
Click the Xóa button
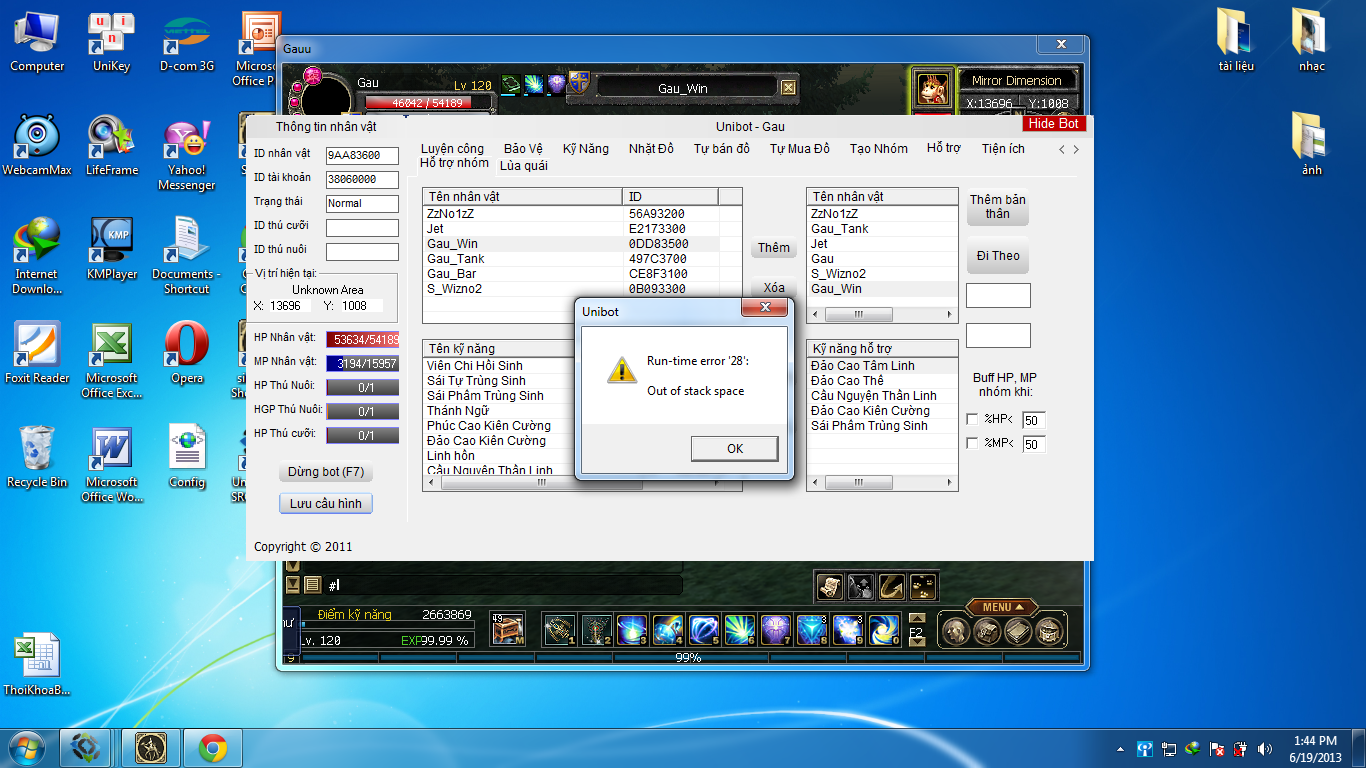(x=774, y=287)
